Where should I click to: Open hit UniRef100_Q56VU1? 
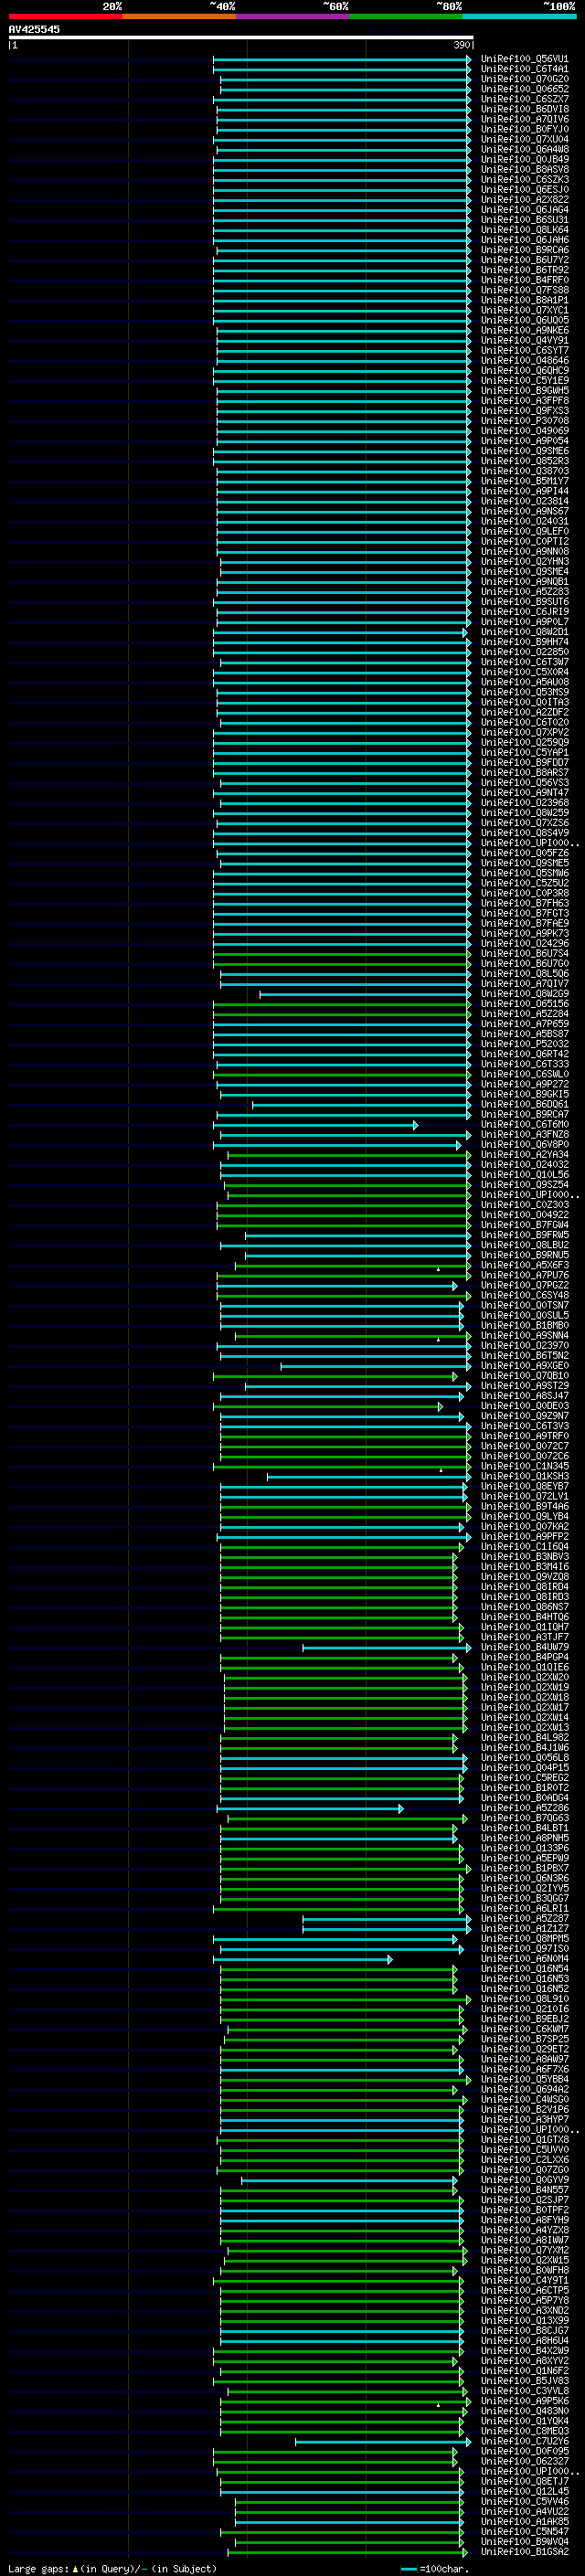click(x=525, y=59)
